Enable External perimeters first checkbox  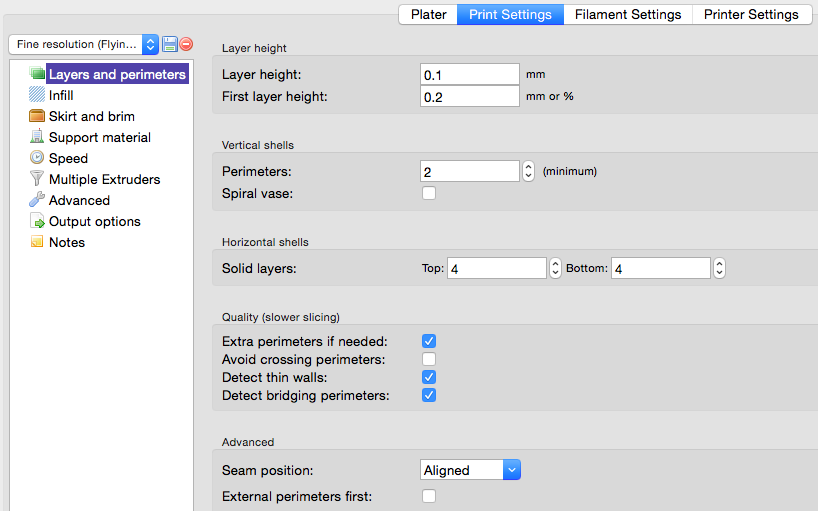point(429,496)
